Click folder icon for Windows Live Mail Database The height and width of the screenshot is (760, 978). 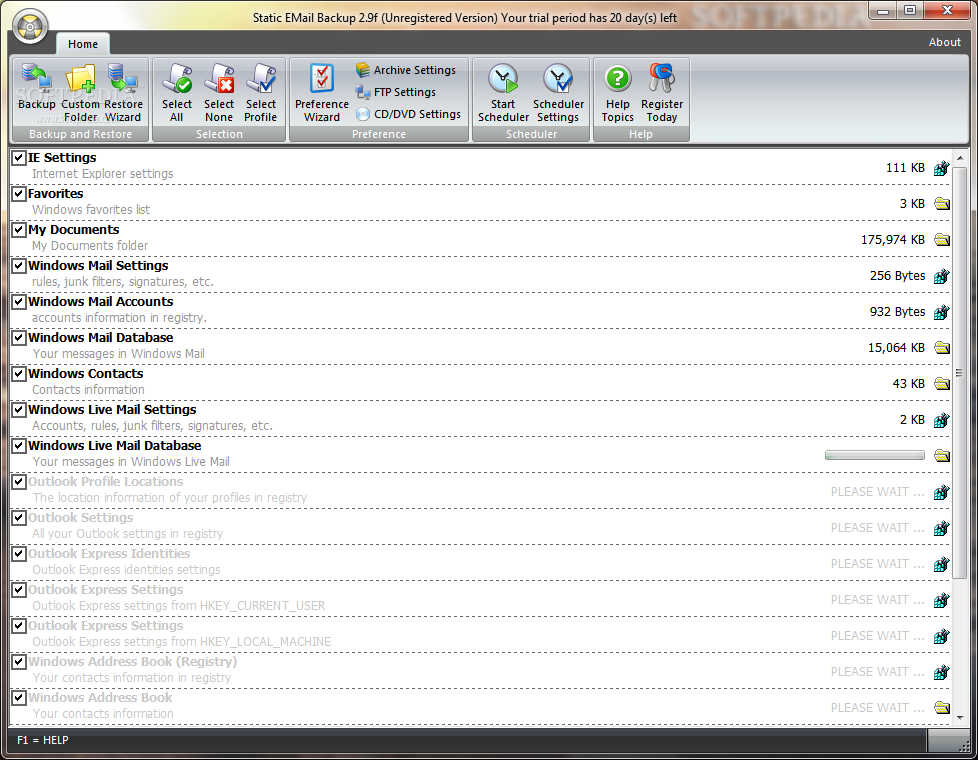pos(942,456)
